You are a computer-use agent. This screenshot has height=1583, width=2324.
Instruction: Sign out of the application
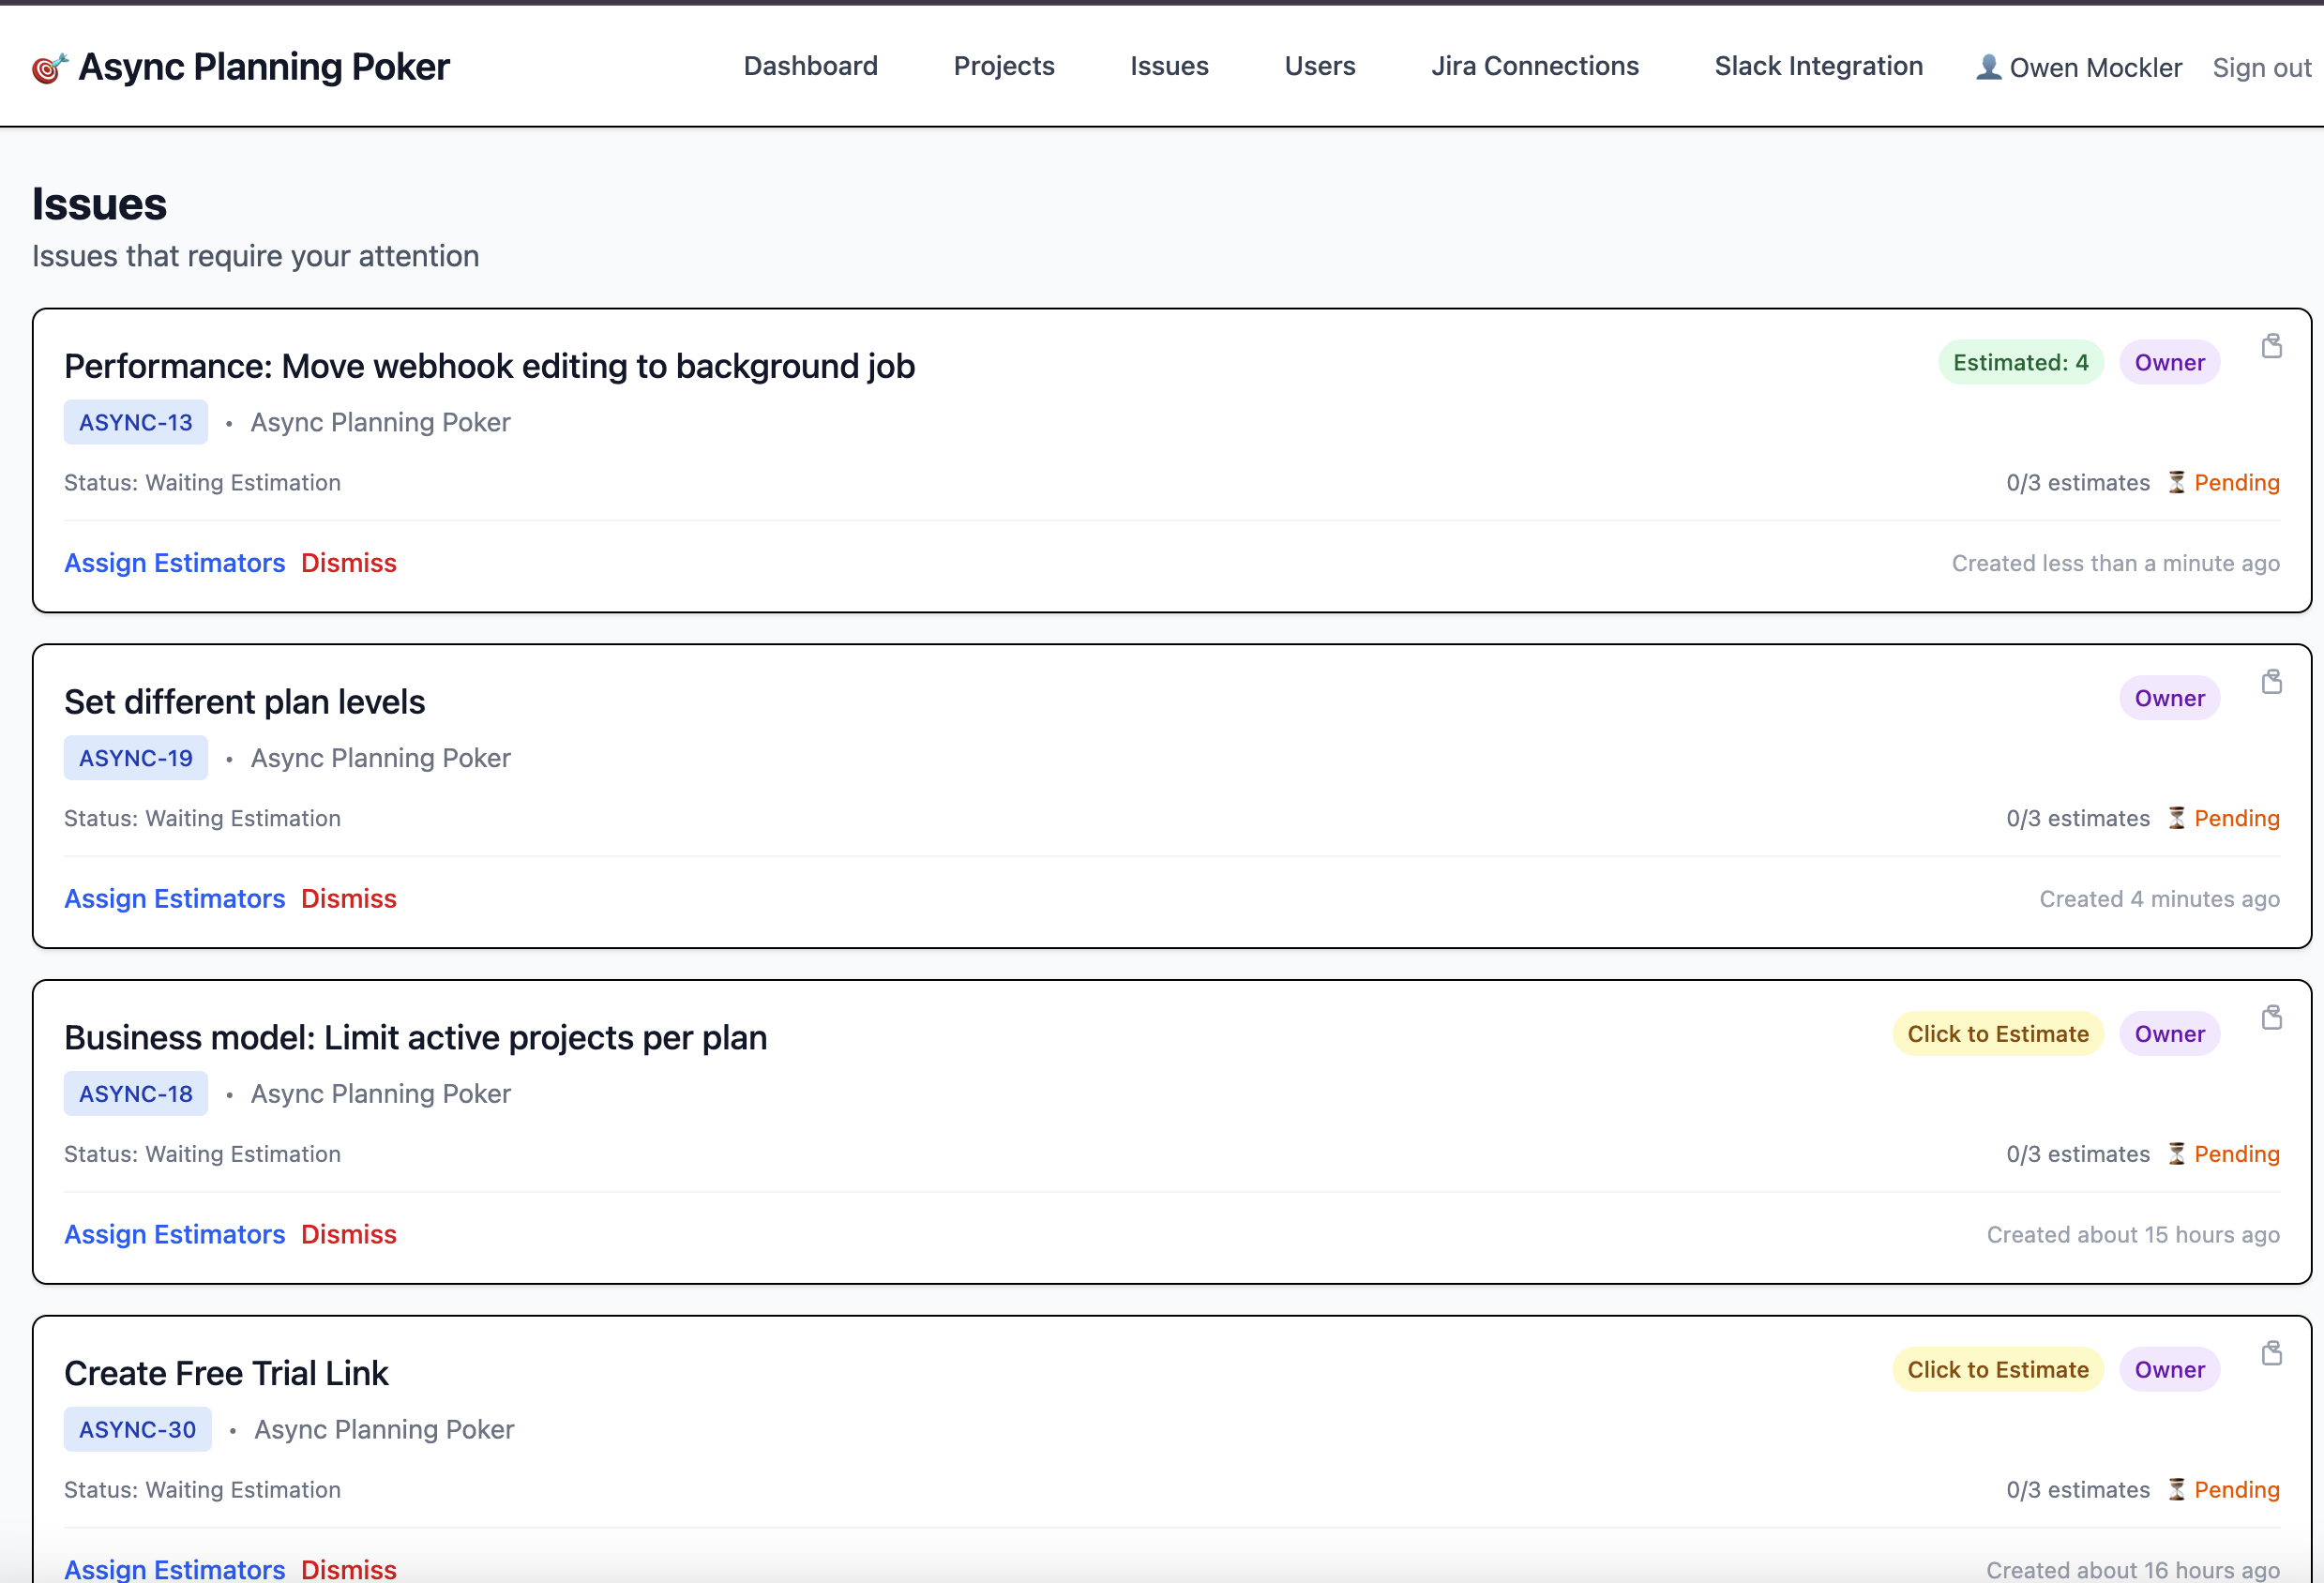click(x=2261, y=67)
